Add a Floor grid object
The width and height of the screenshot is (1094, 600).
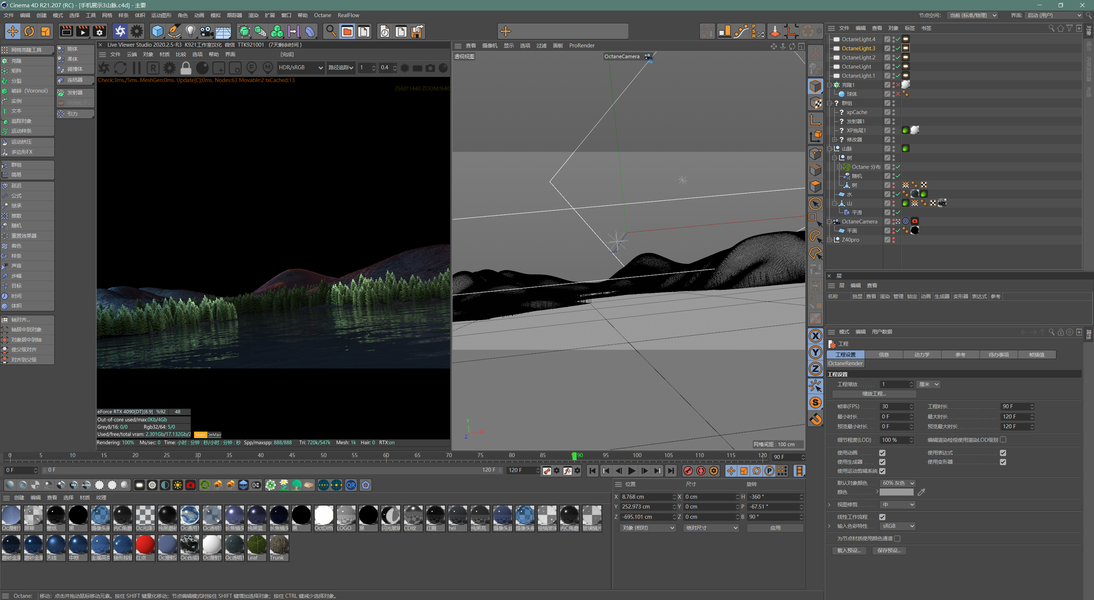223,31
